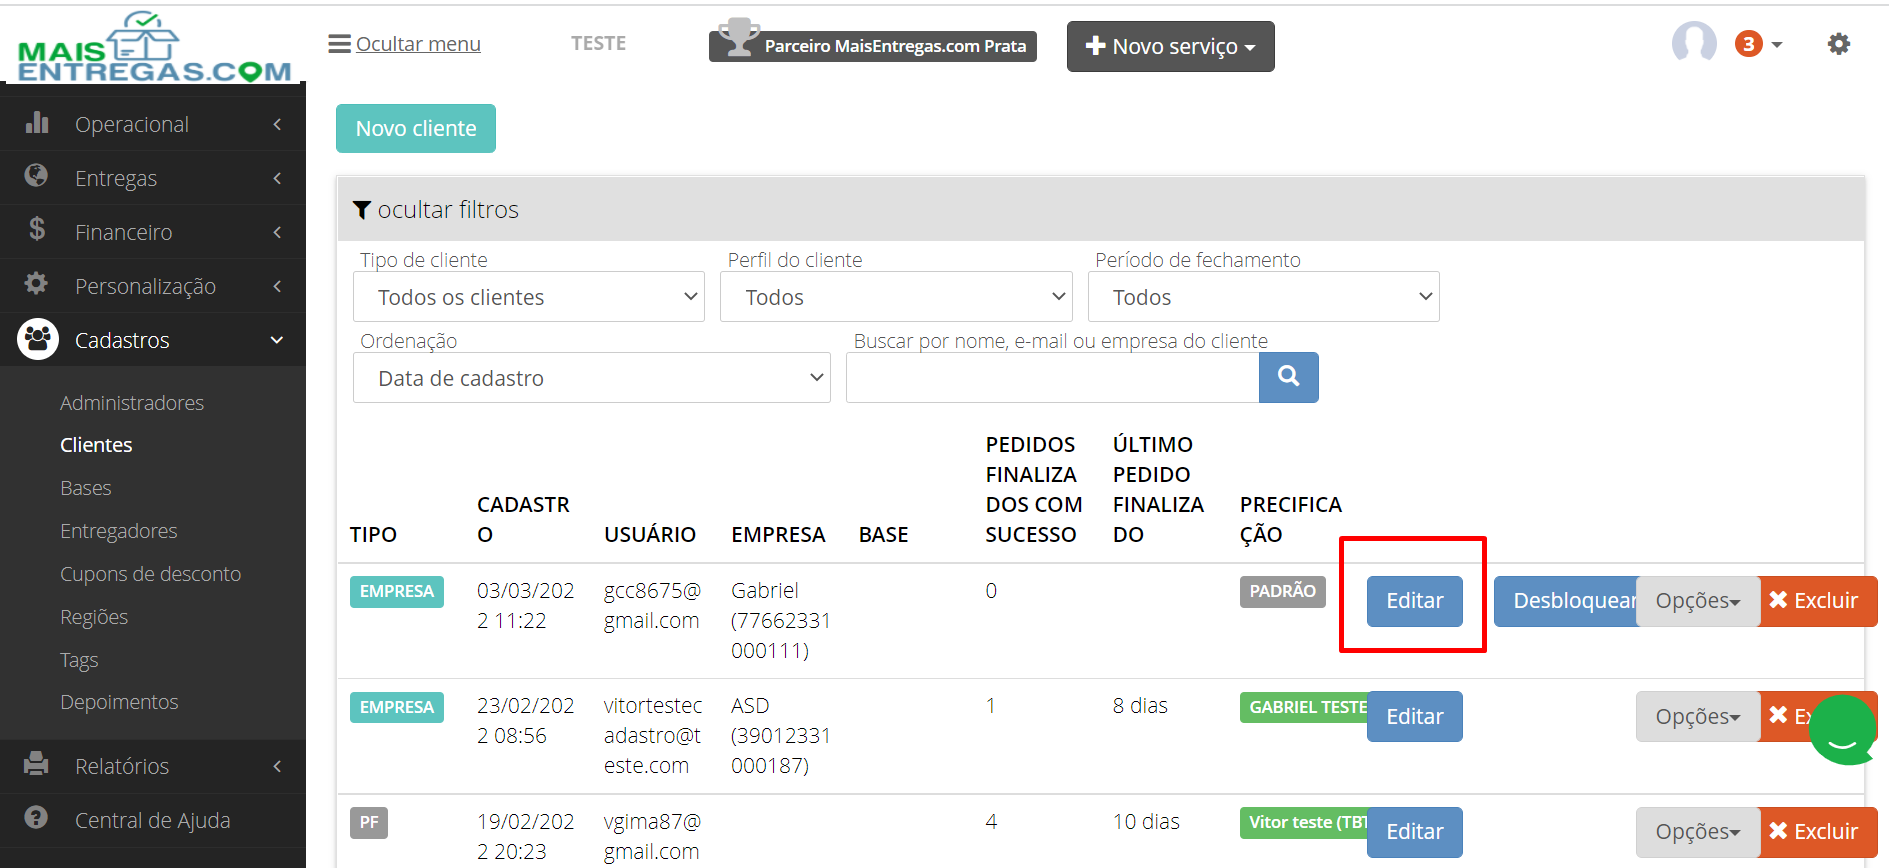Viewport: 1889px width, 868px height.
Task: Click the hamburger menu icon
Action: (x=339, y=44)
